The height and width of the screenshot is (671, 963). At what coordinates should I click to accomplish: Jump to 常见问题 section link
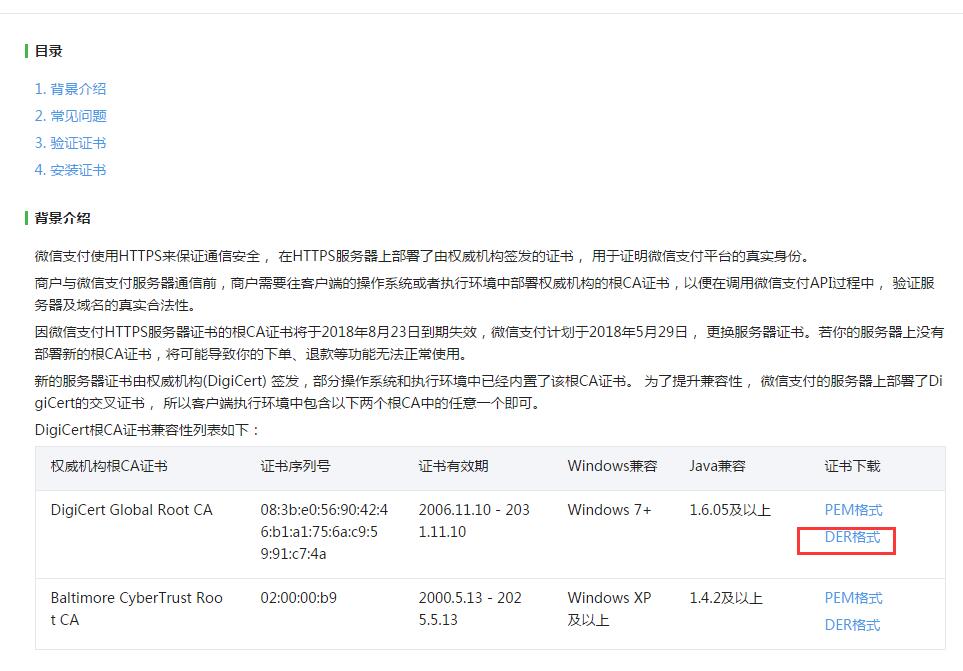[x=71, y=116]
